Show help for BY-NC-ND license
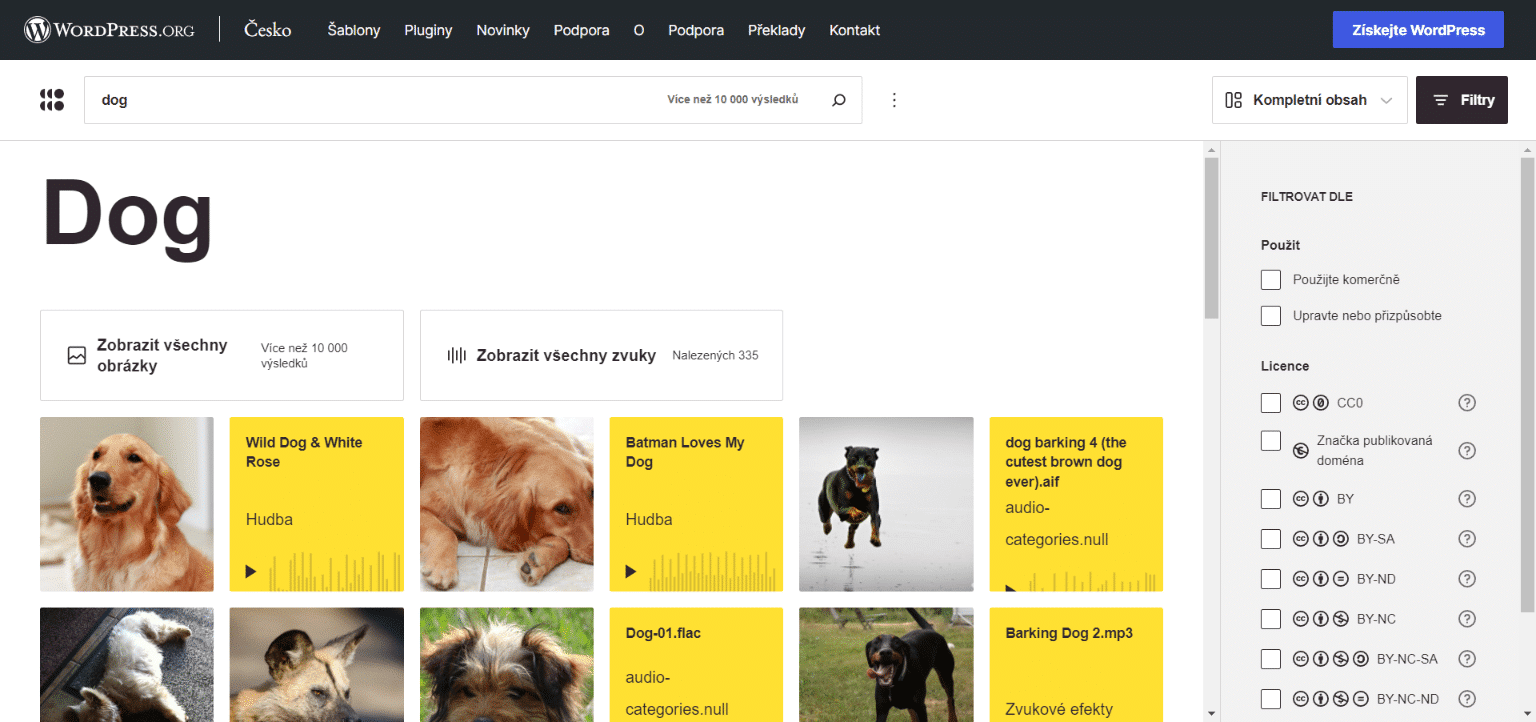Screen dimensions: 1536x722 pyautogui.click(x=1467, y=699)
